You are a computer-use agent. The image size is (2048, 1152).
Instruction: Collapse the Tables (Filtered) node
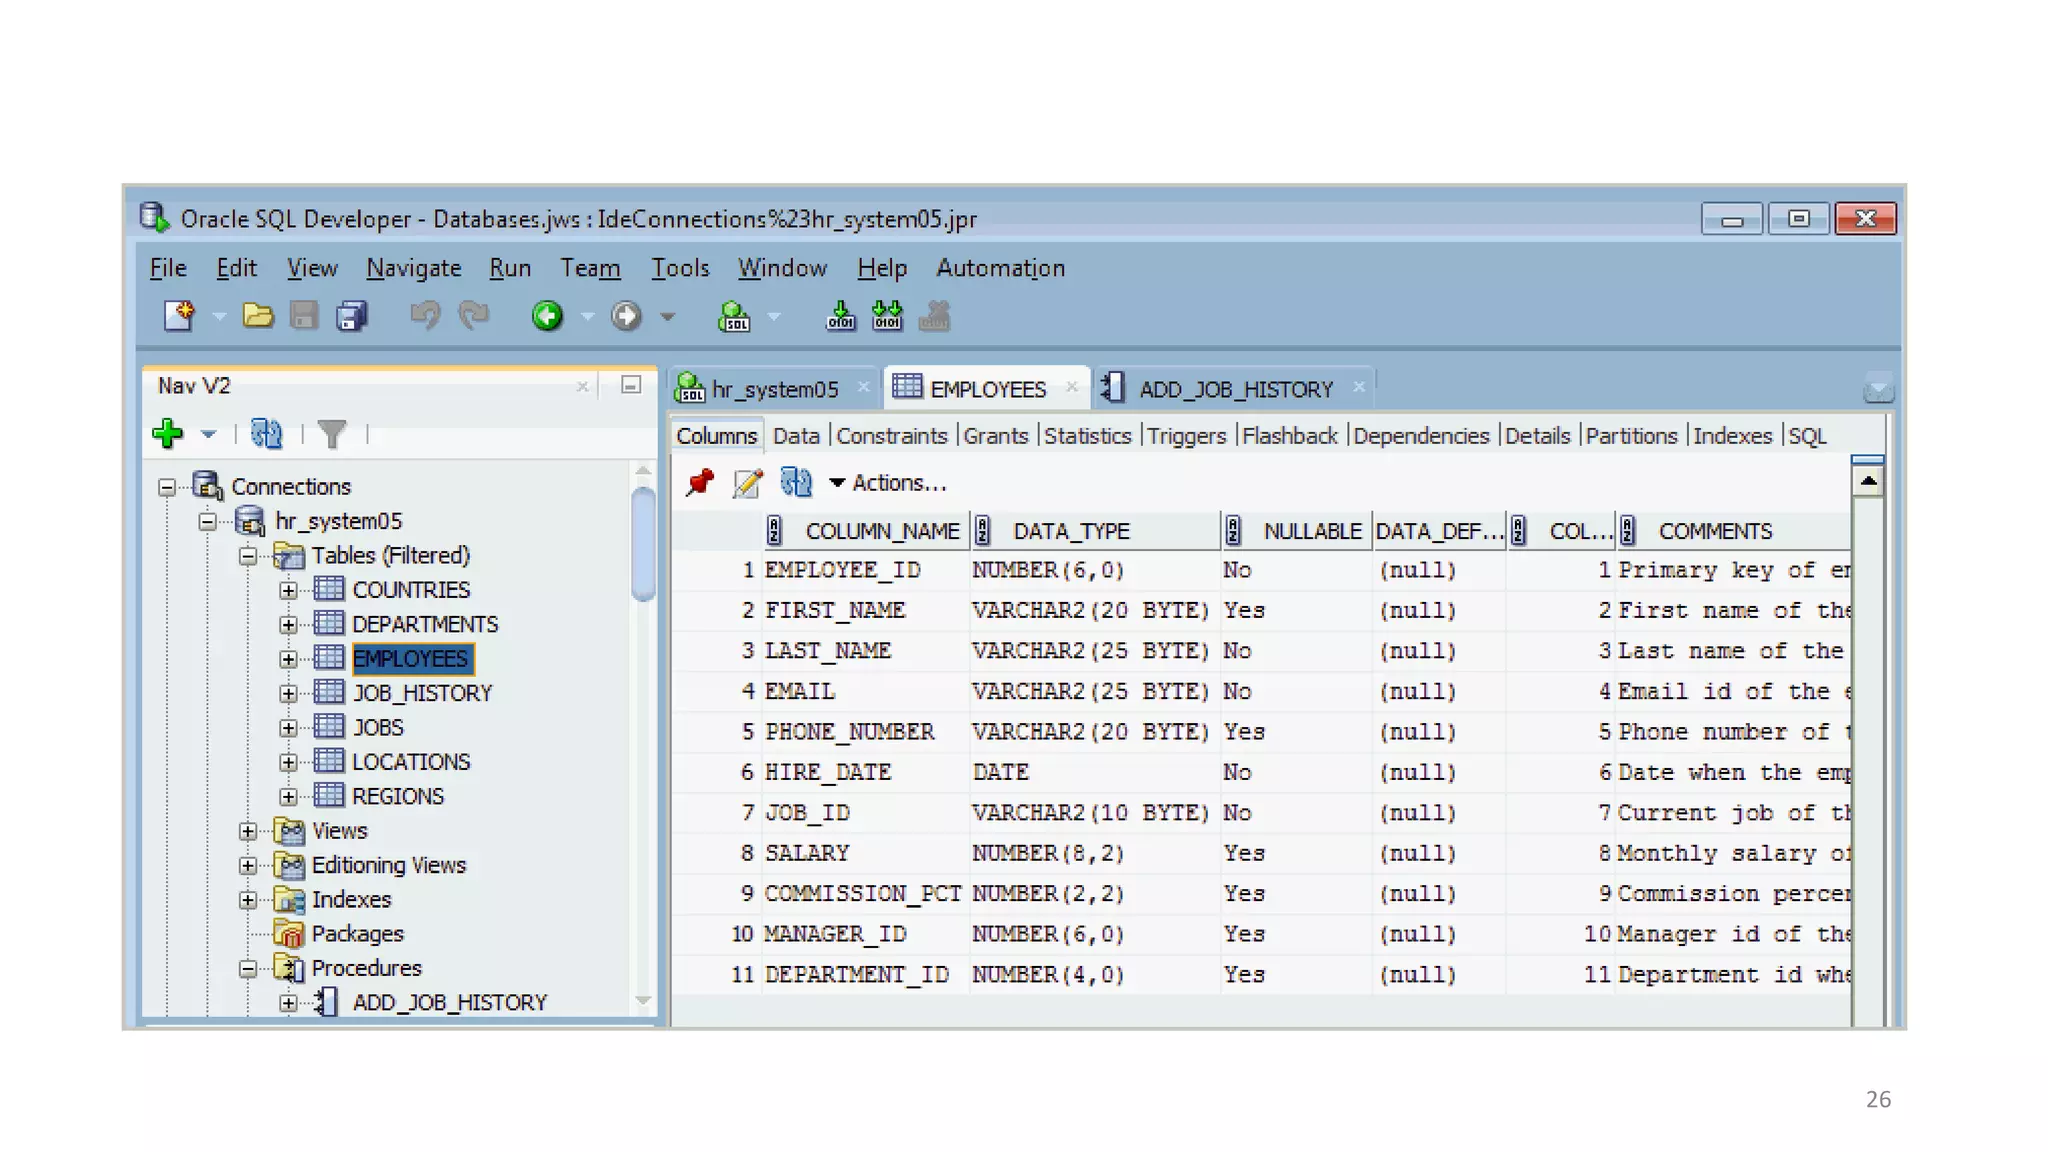pos(248,556)
